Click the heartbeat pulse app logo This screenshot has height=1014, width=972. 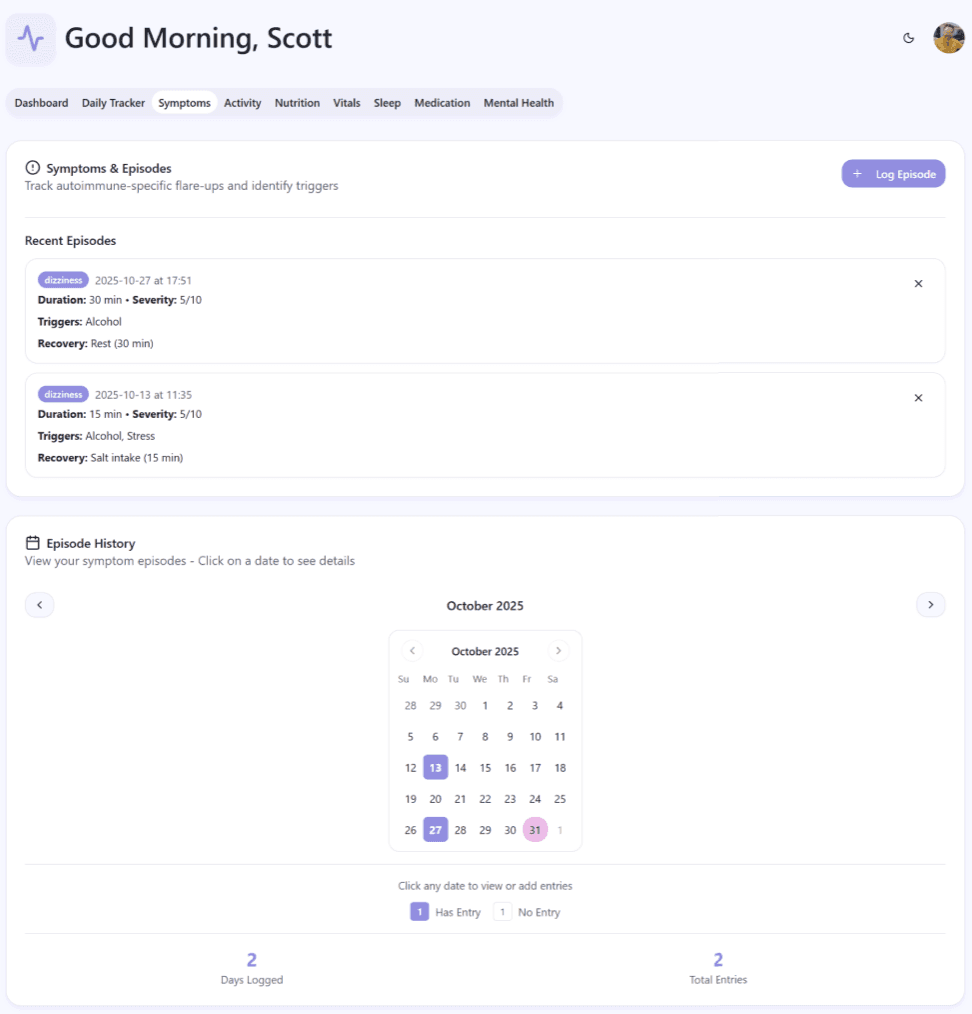[30, 39]
